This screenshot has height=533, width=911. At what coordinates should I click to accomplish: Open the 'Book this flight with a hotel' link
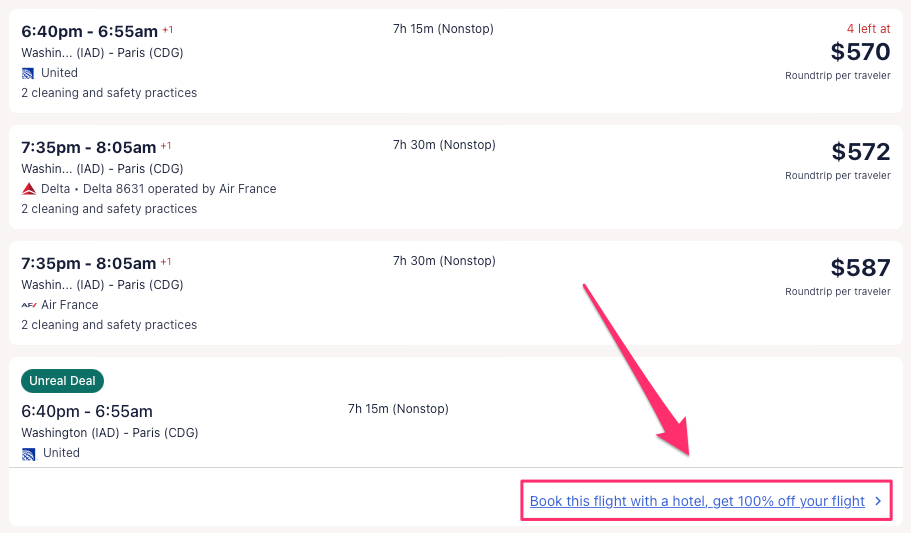[697, 501]
